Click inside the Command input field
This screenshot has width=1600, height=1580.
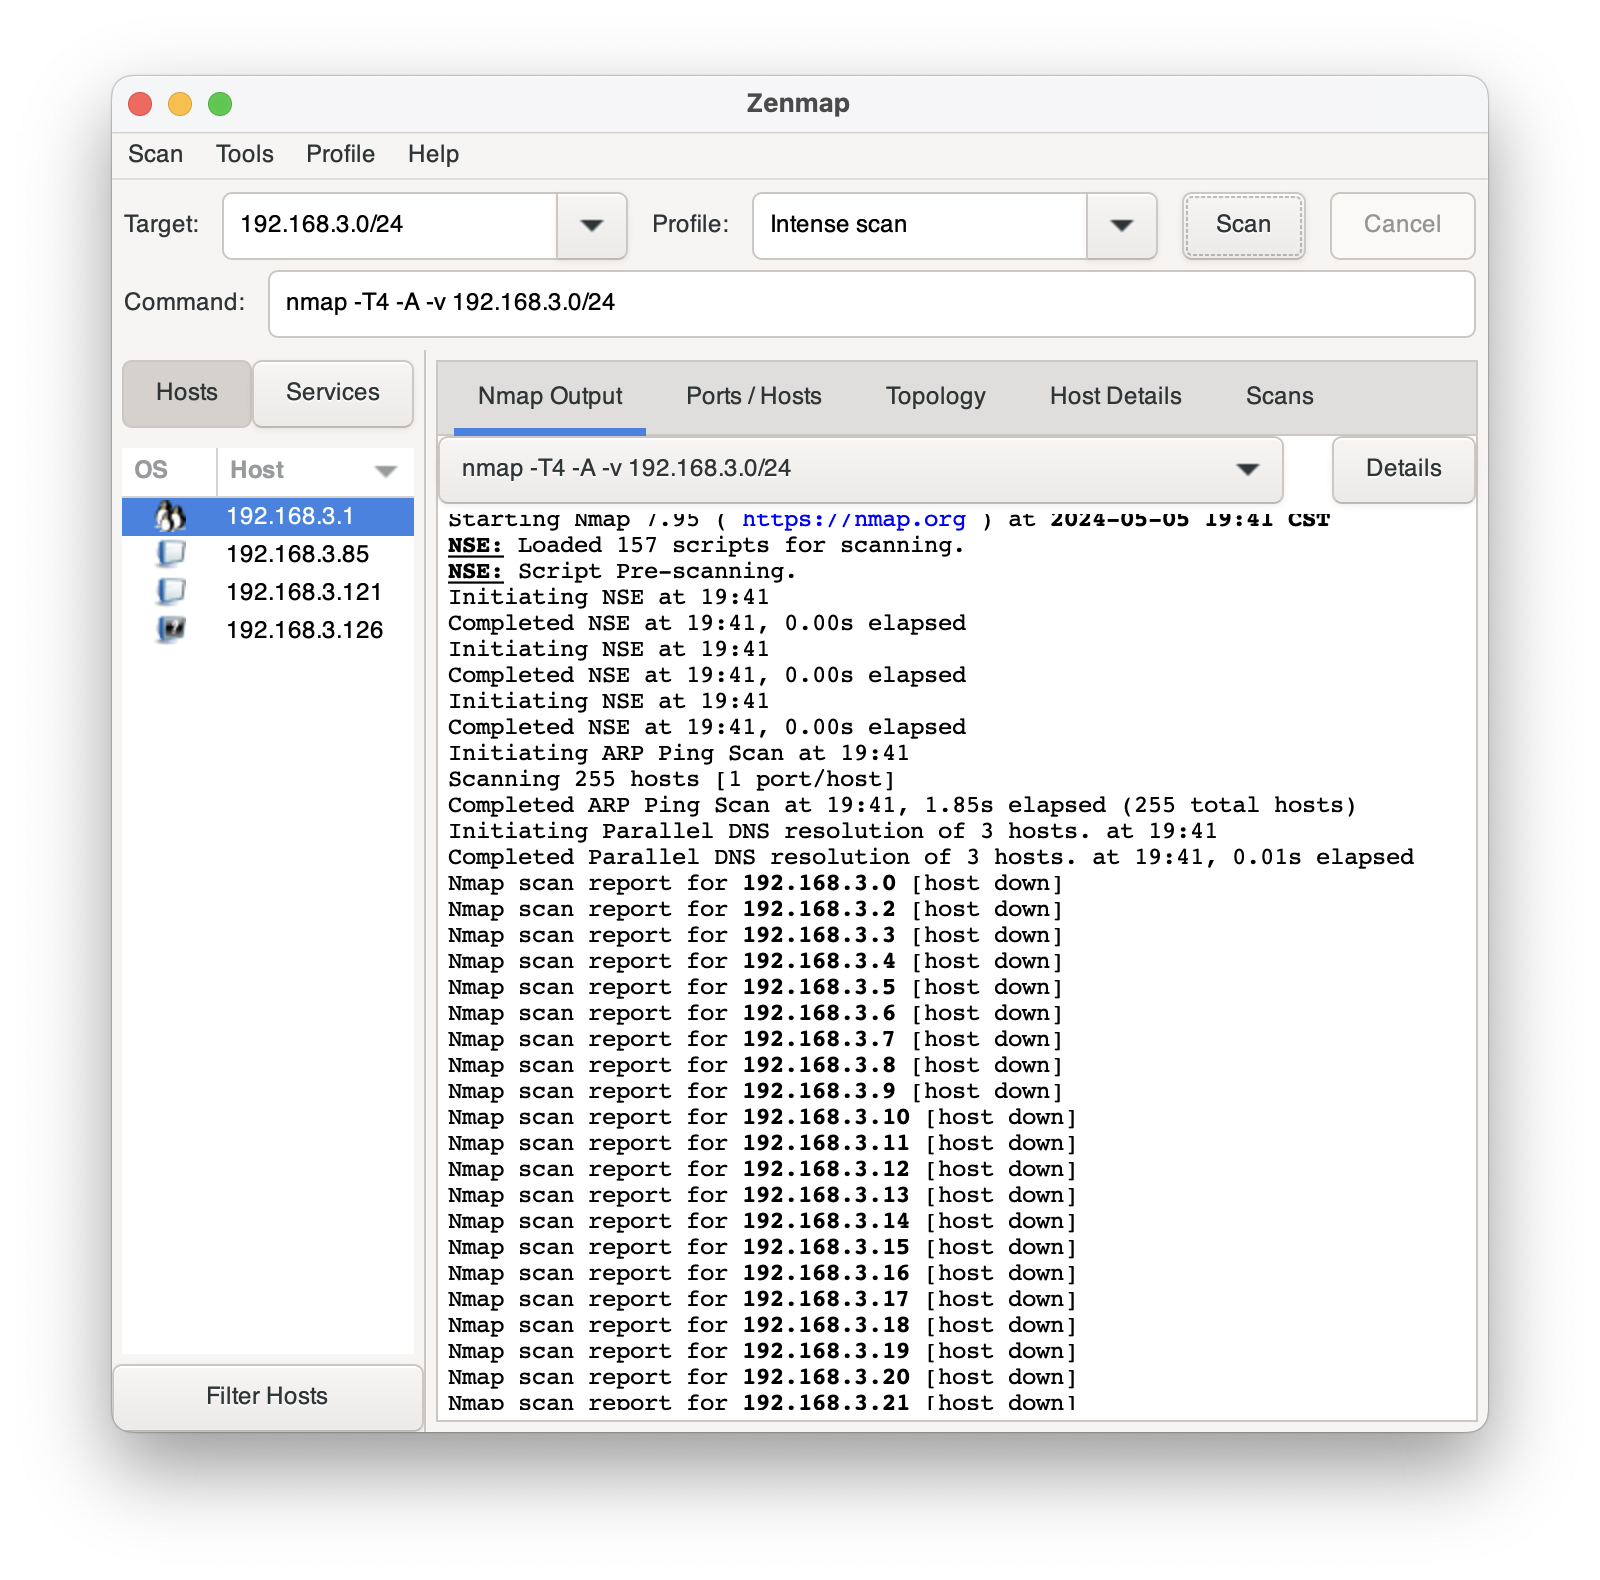tap(870, 303)
